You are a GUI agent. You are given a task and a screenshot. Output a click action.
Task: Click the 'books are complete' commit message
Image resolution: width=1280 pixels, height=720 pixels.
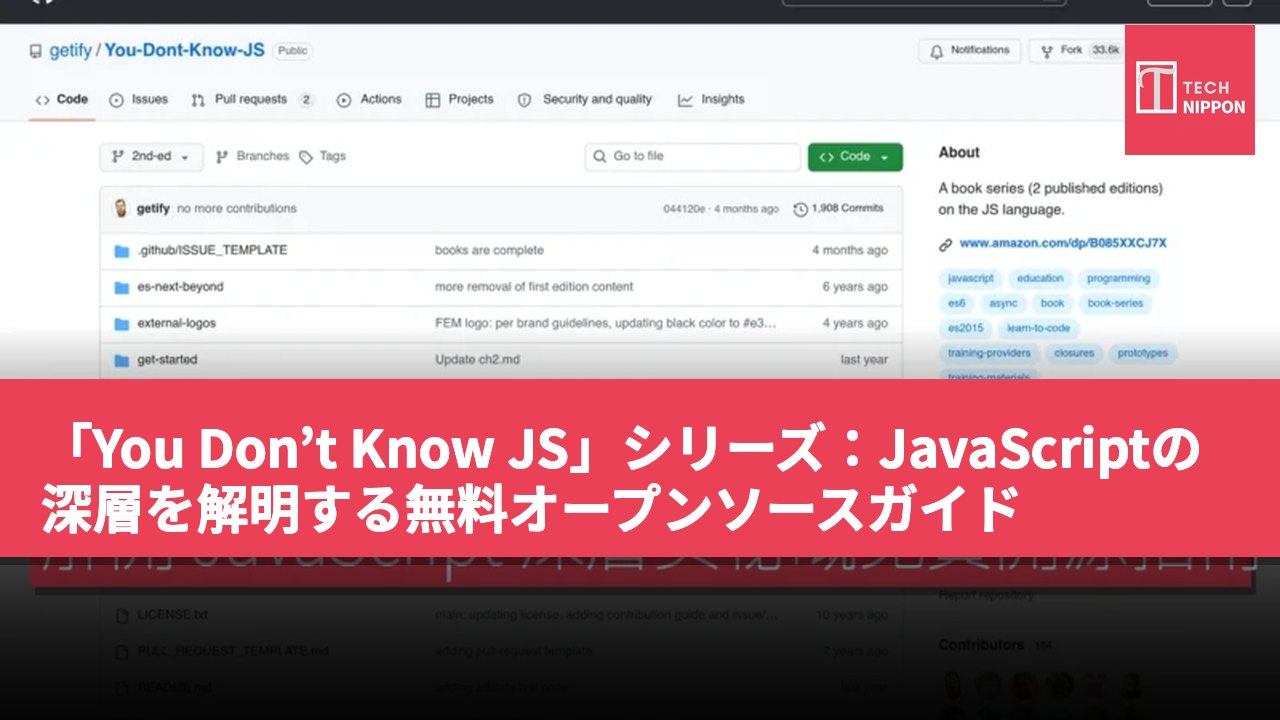[489, 250]
